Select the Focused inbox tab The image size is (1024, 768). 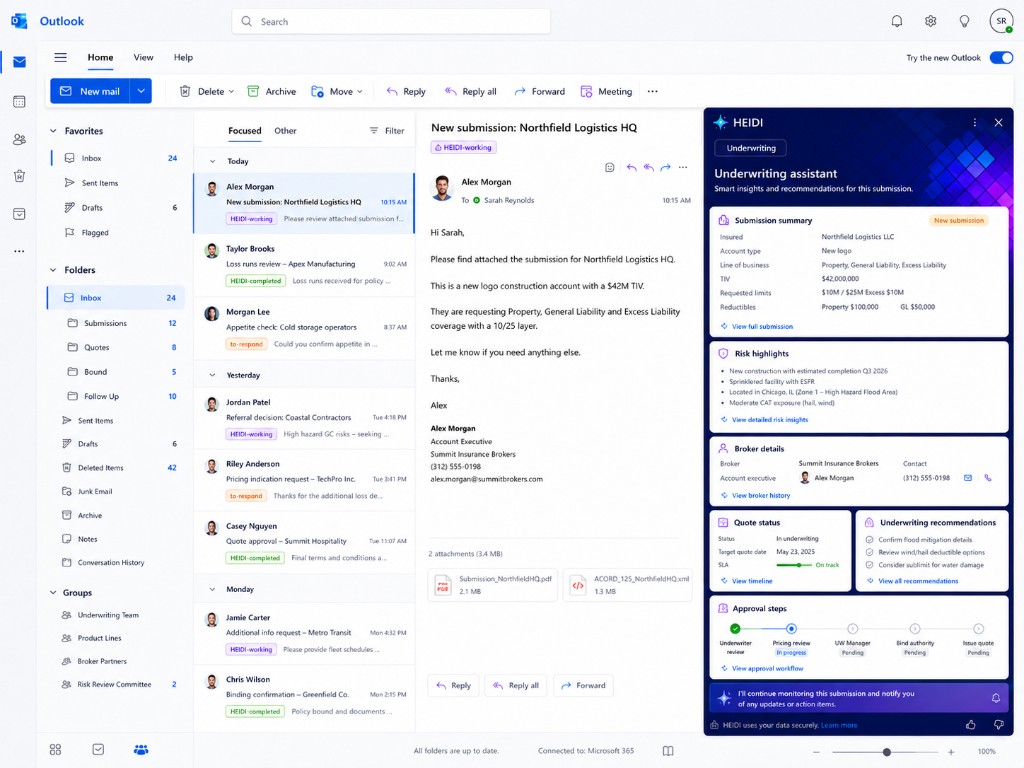(245, 131)
